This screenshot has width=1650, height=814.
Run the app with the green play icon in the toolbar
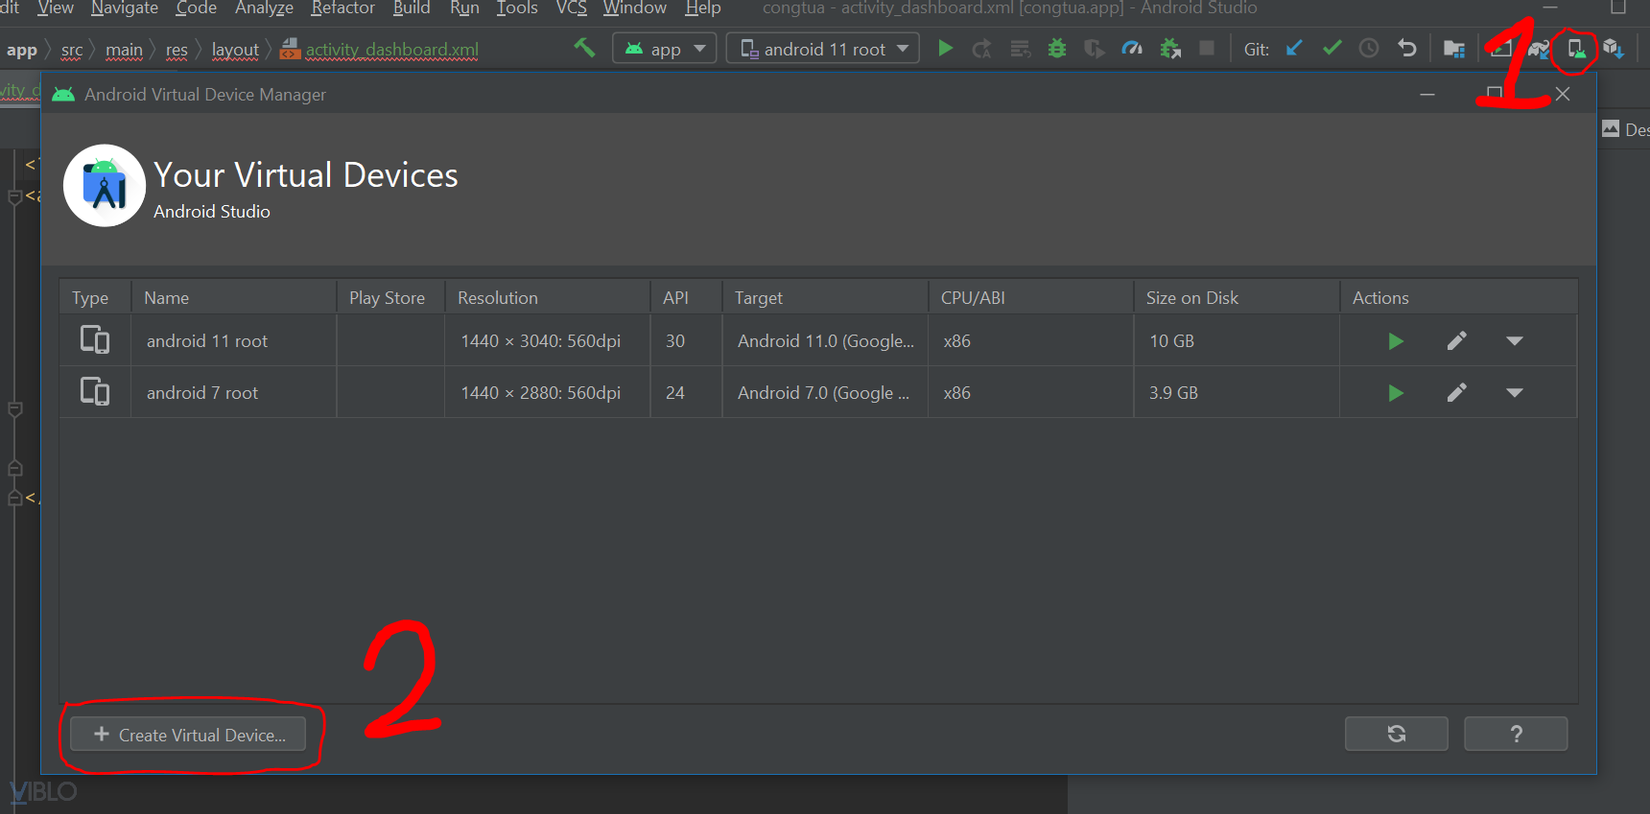click(945, 48)
